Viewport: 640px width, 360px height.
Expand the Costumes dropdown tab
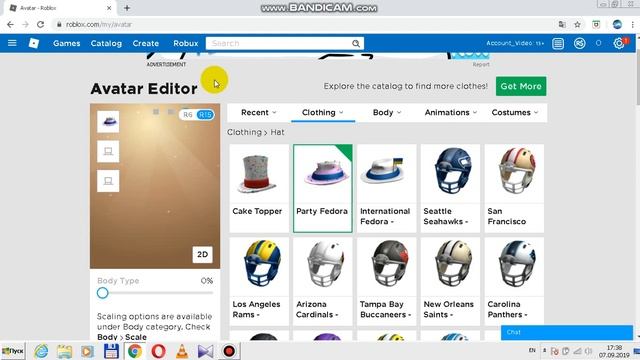[x=515, y=113]
